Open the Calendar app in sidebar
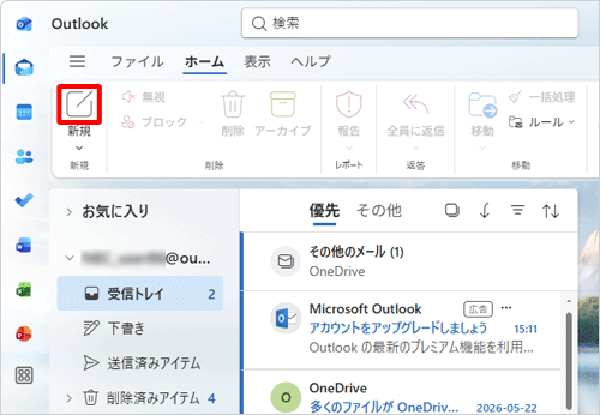 (x=24, y=112)
